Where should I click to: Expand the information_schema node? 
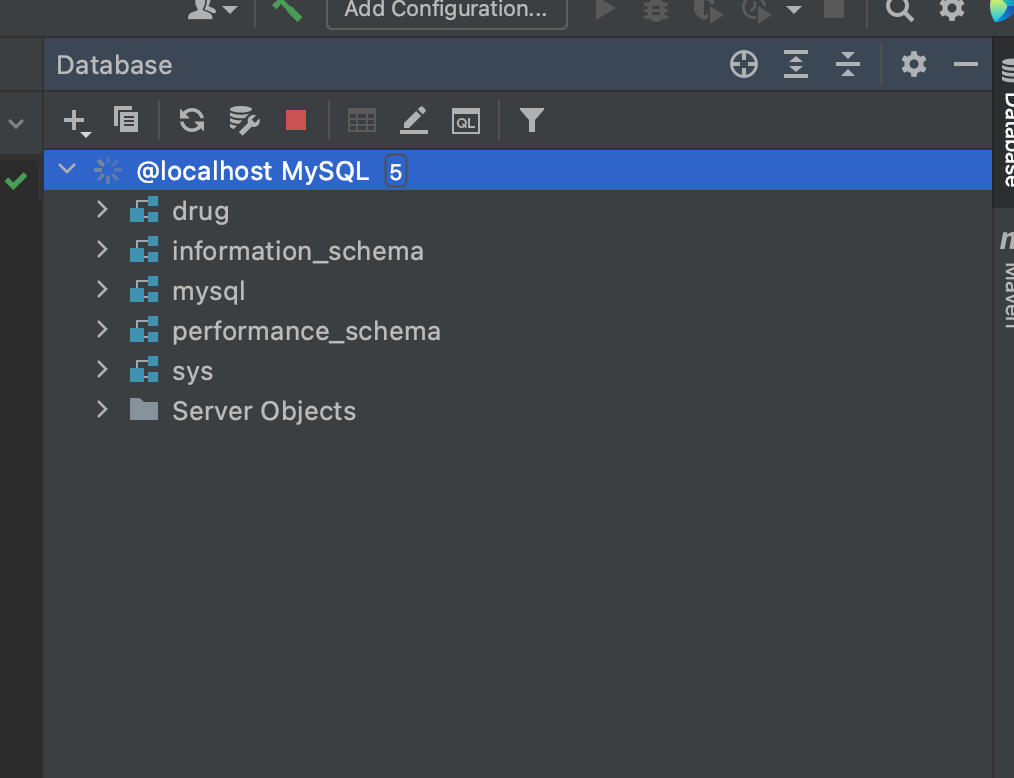click(102, 250)
